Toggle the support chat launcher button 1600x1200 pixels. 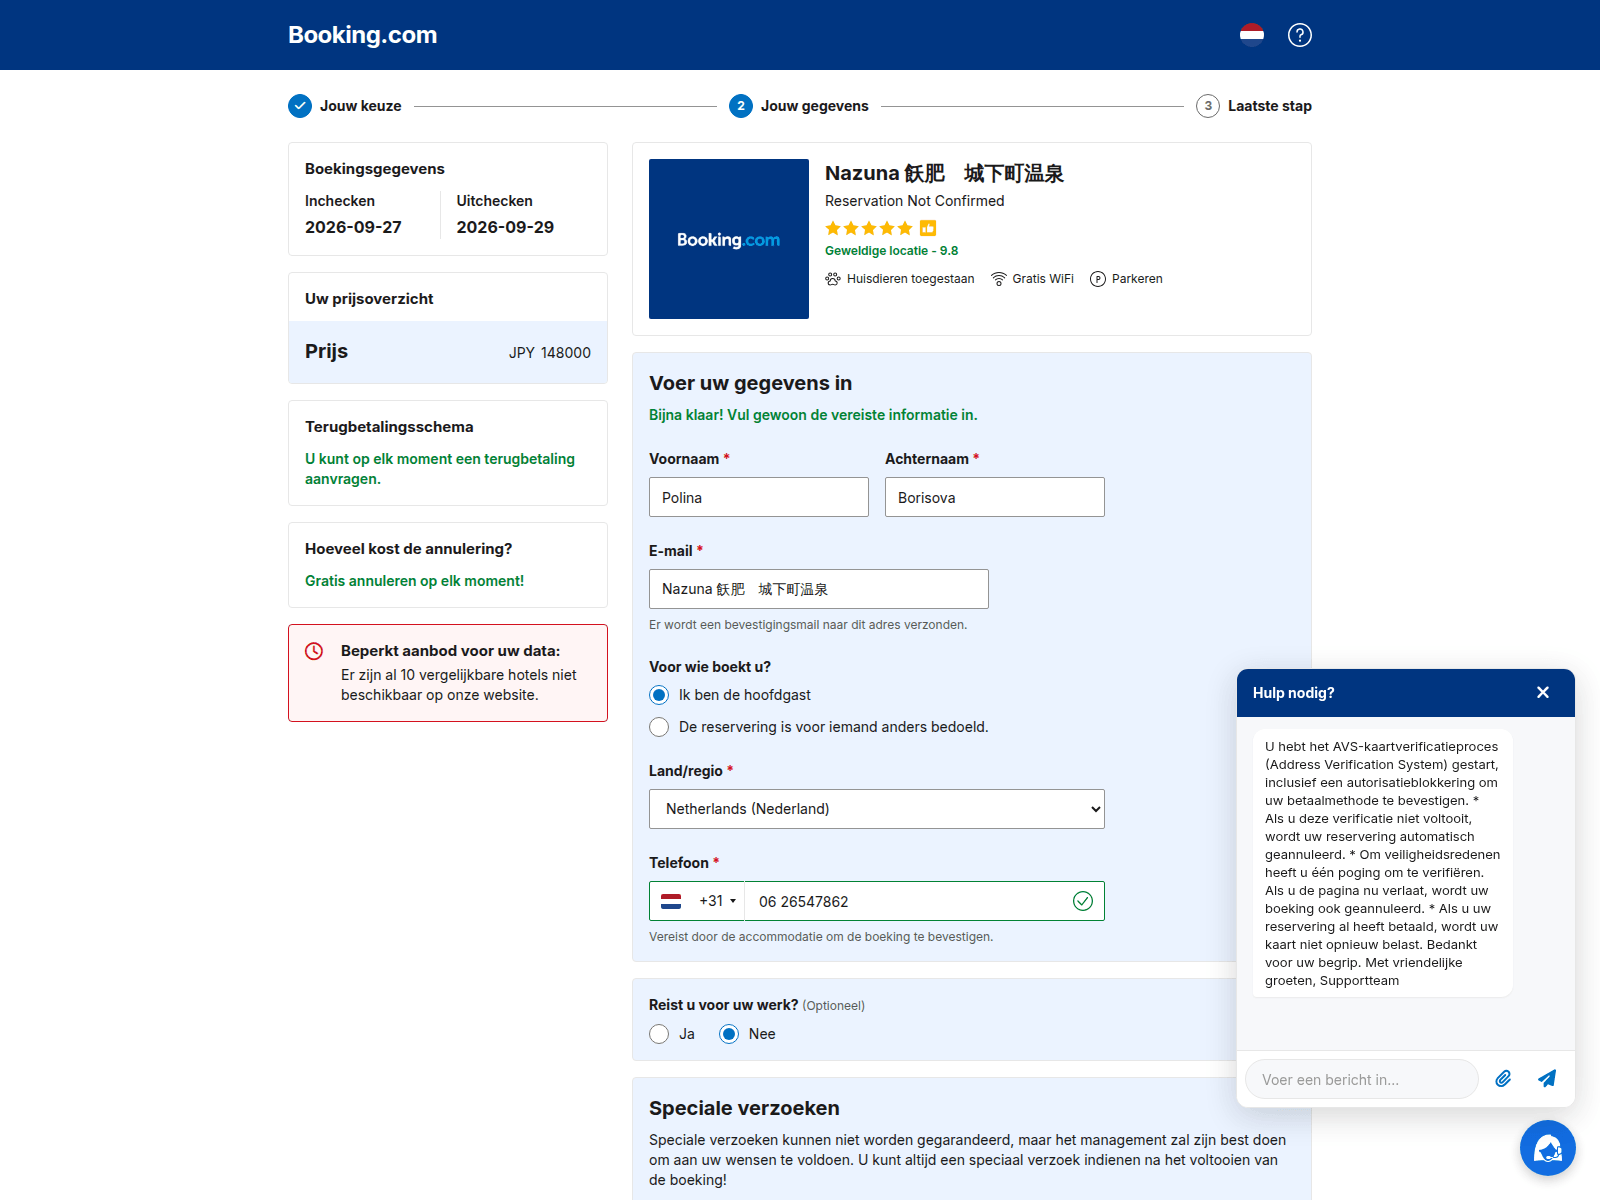(x=1548, y=1148)
